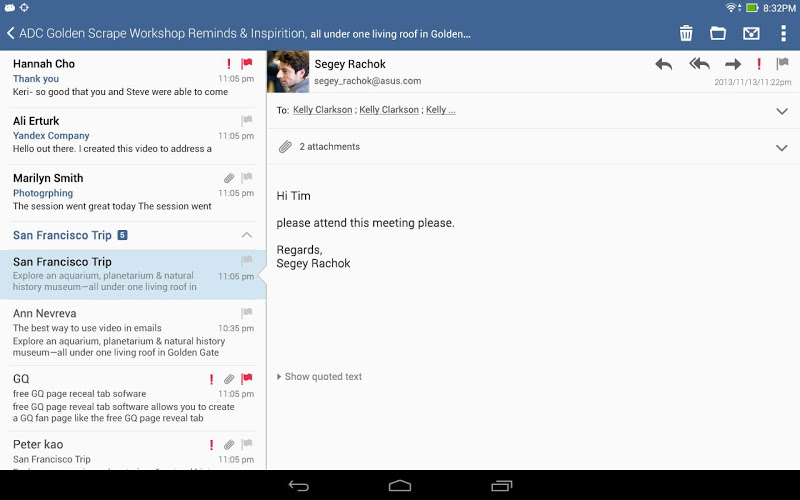The width and height of the screenshot is (800, 500).
Task: Tap the Wi-Fi status icon
Action: (733, 8)
